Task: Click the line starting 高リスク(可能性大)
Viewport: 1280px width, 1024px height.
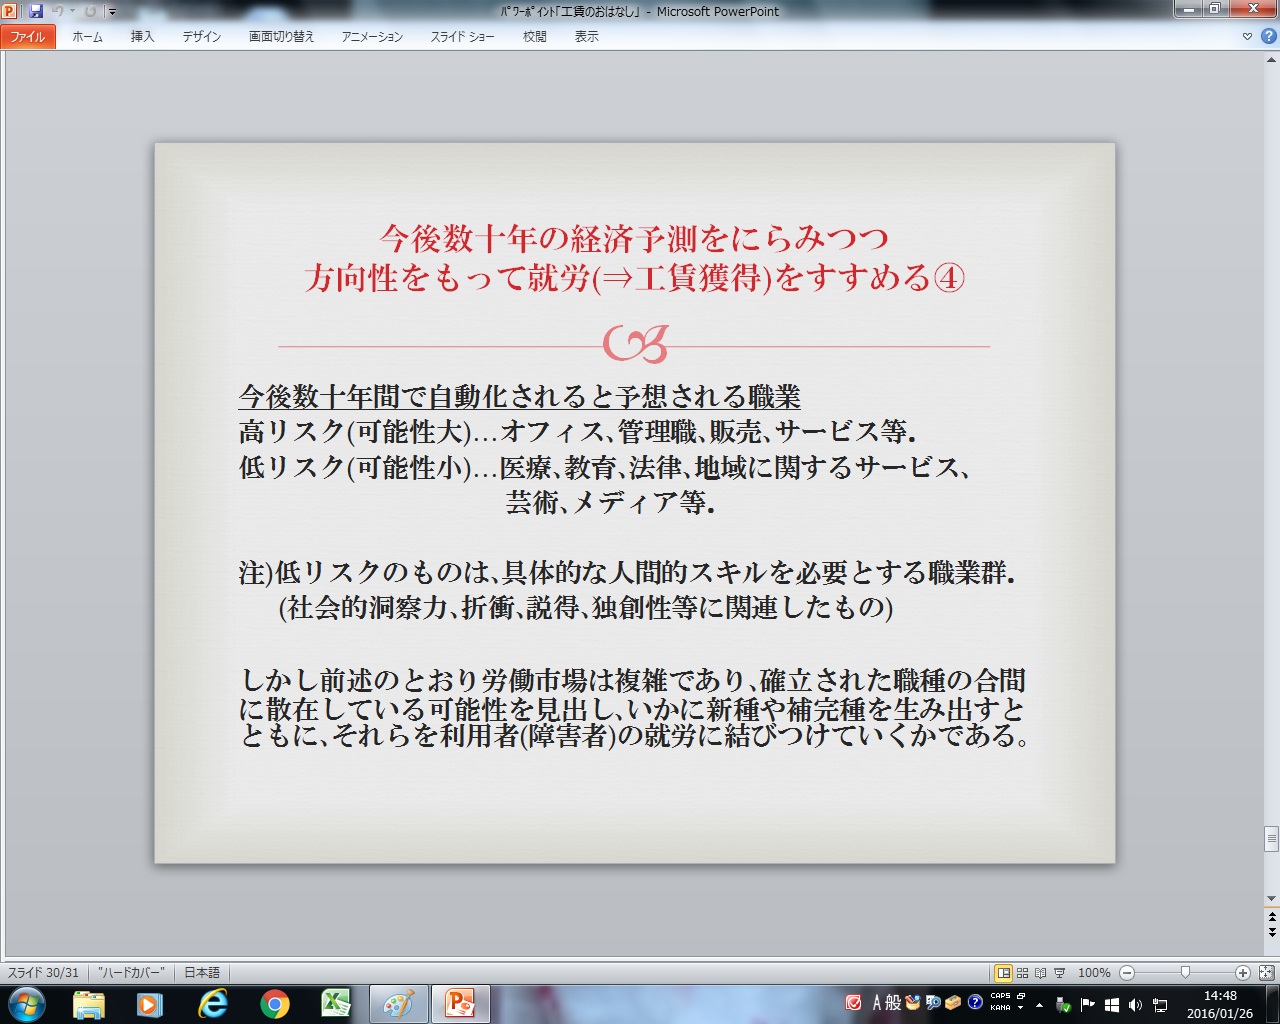Action: (578, 432)
